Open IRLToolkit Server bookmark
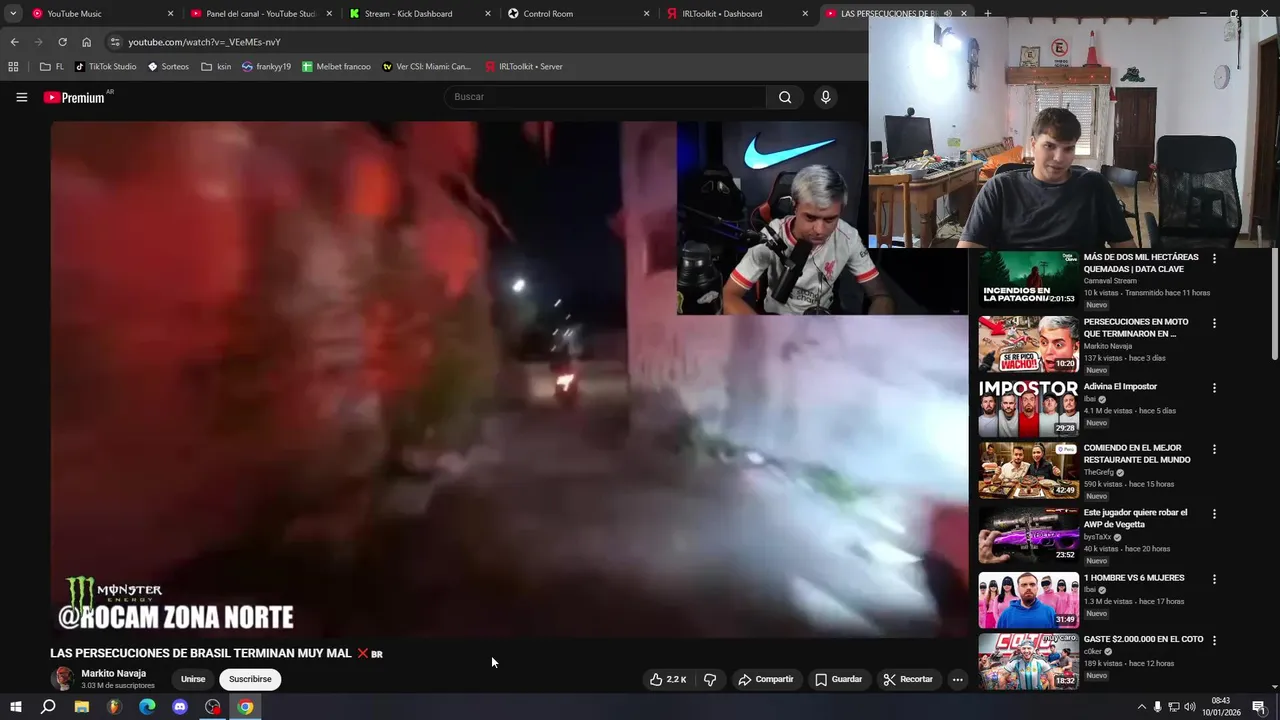1280x720 pixels. 524,67
